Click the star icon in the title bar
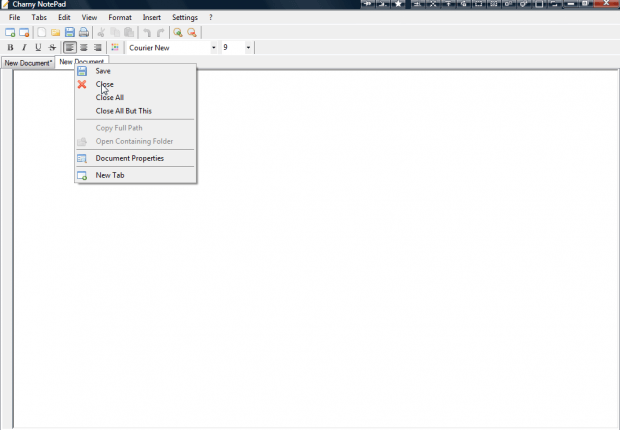 [398, 4]
